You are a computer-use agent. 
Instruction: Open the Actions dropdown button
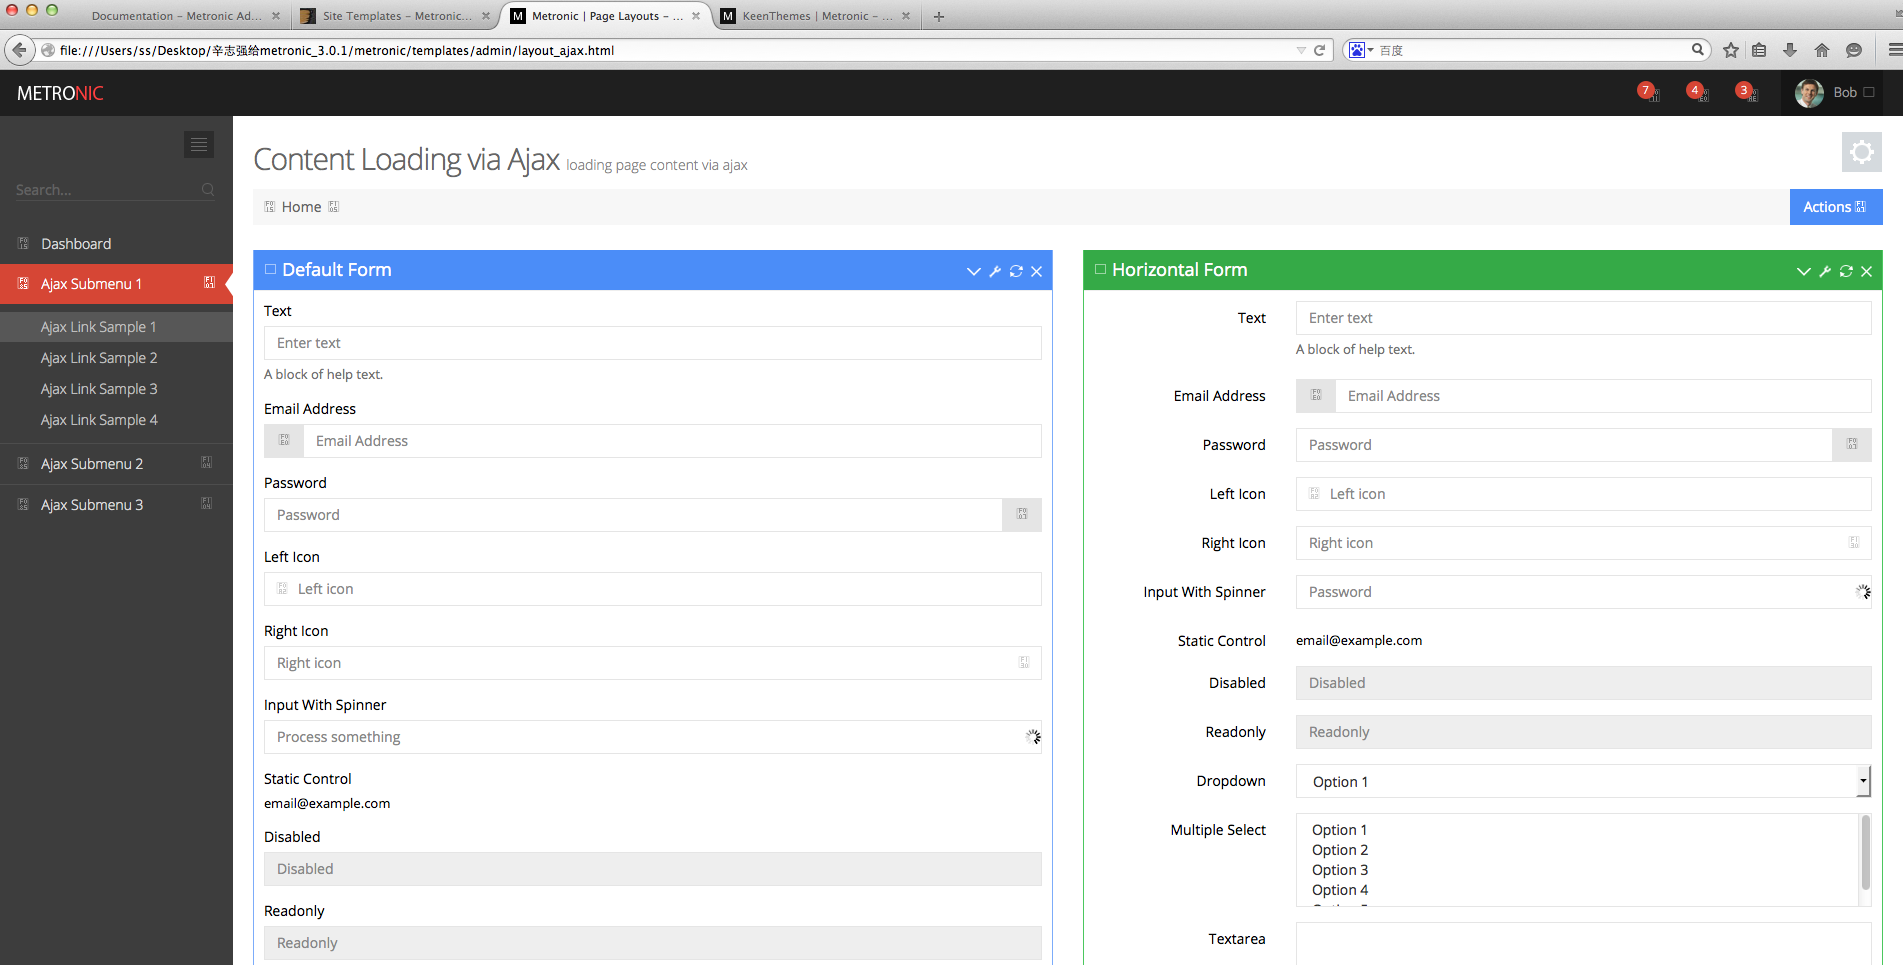coord(1835,207)
